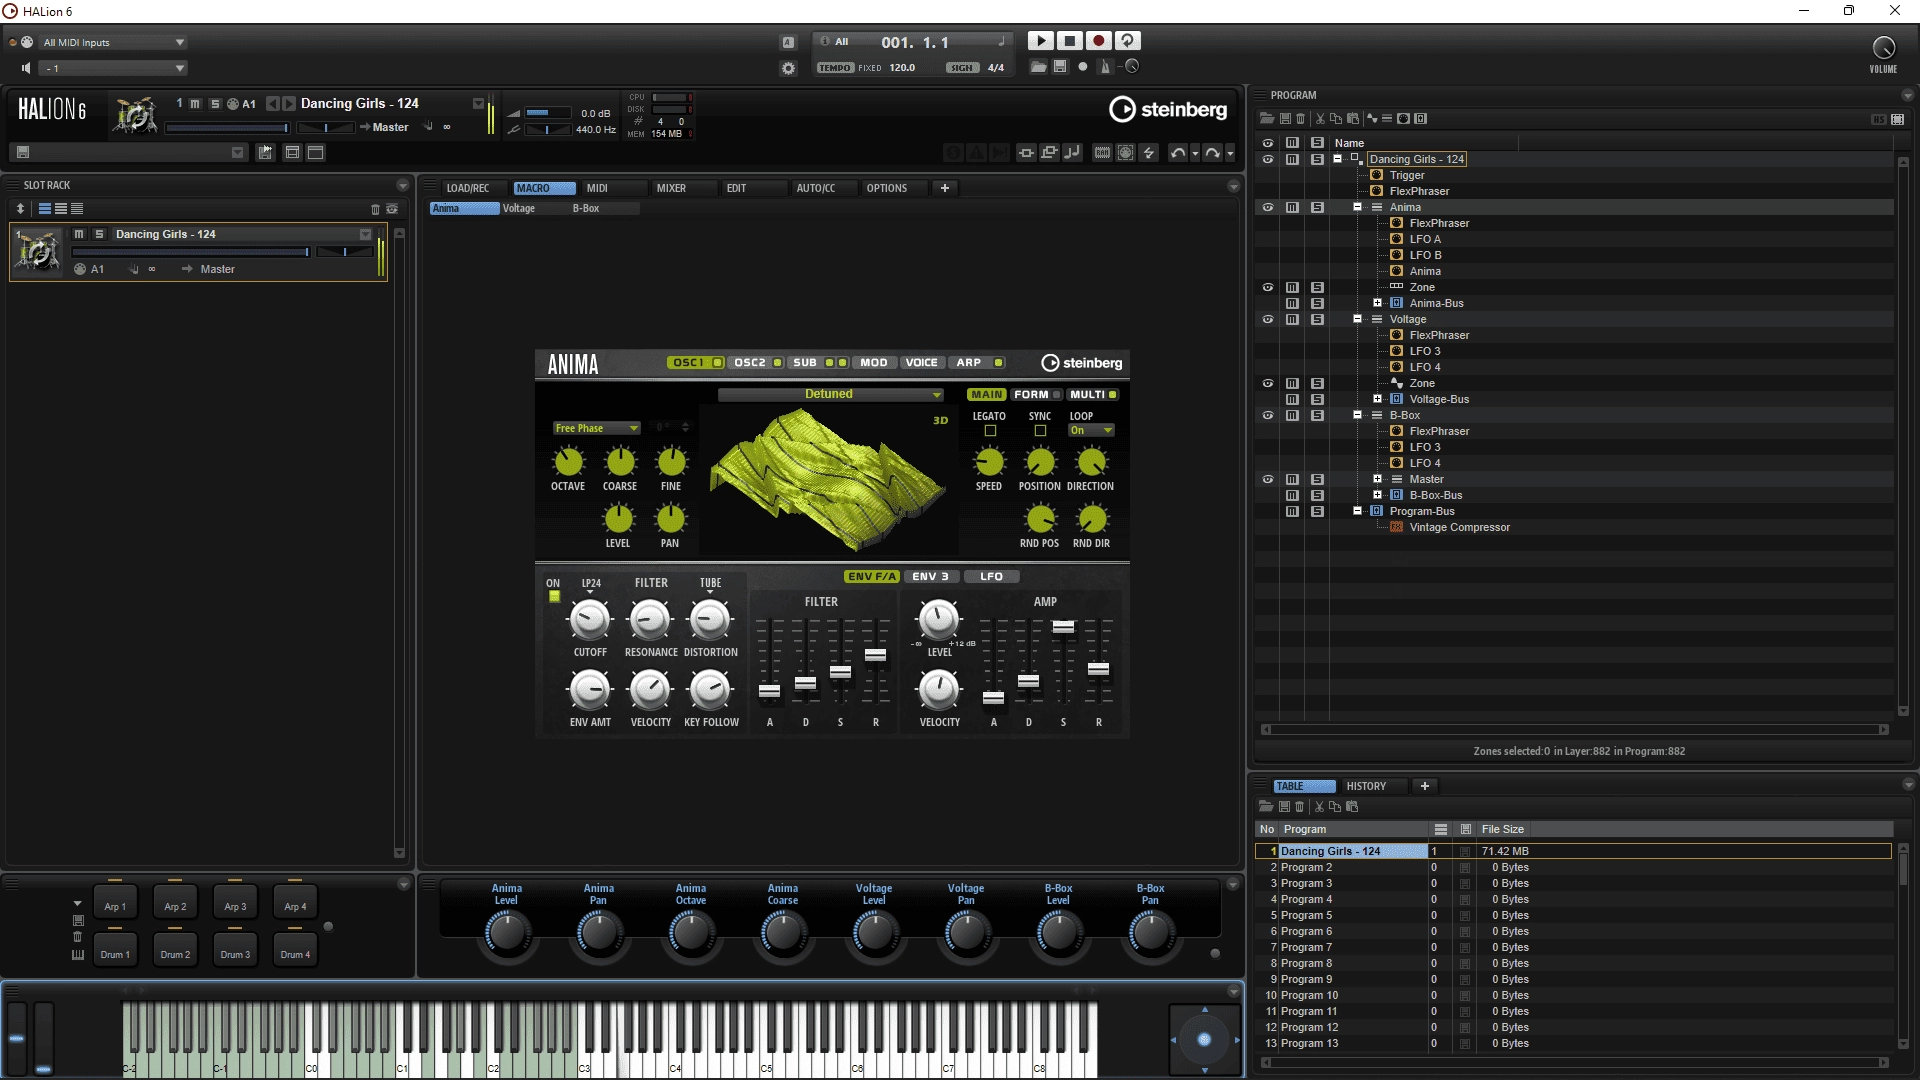Toggle visibility of the Anima layer
1920x1080 pixels.
(1268, 207)
